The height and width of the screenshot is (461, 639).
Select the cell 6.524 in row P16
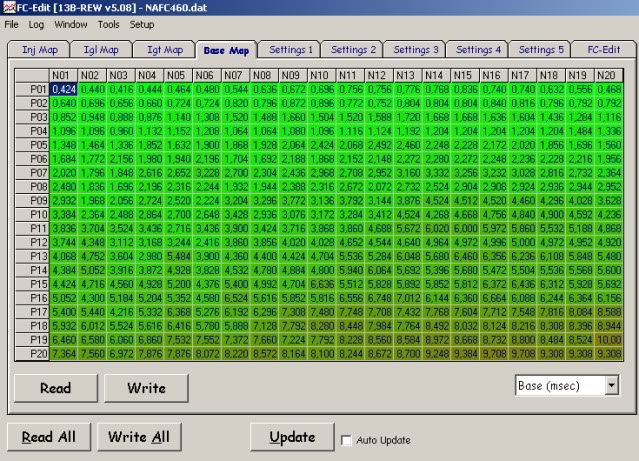(236, 298)
